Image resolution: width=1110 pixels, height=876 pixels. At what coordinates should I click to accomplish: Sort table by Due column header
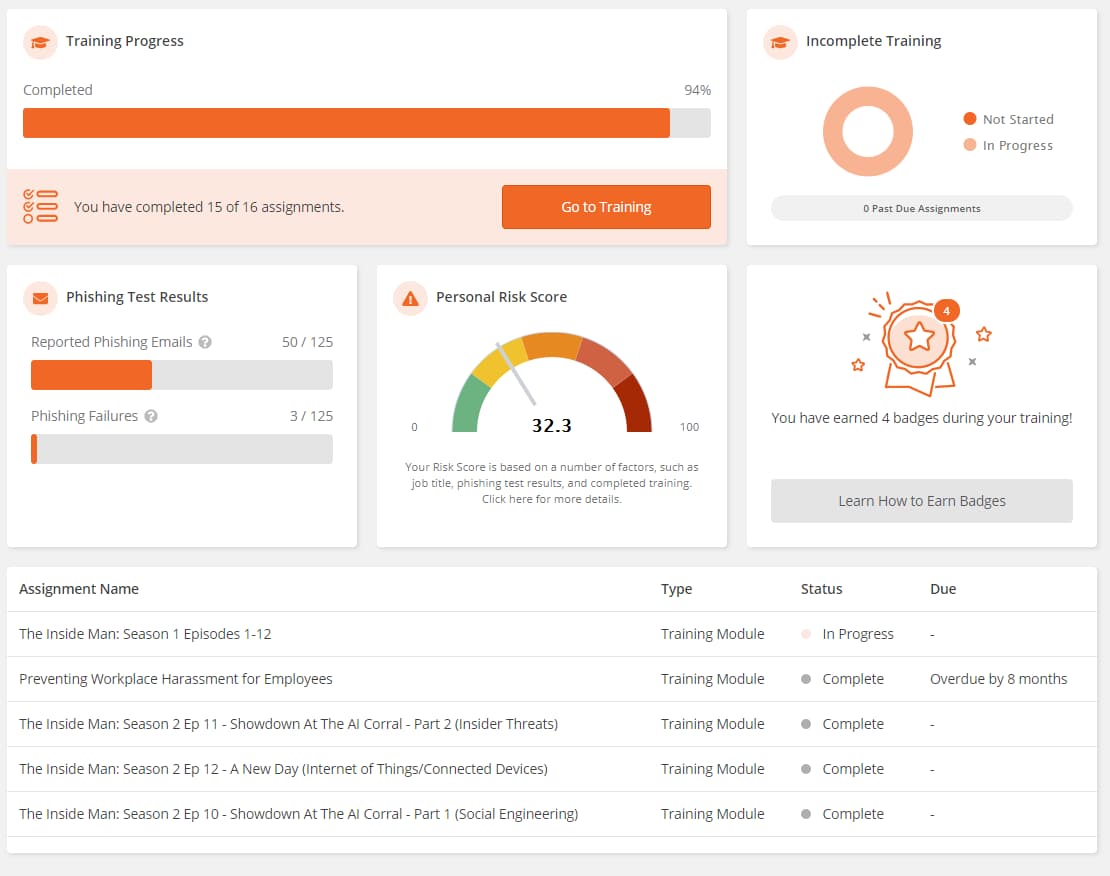[943, 589]
